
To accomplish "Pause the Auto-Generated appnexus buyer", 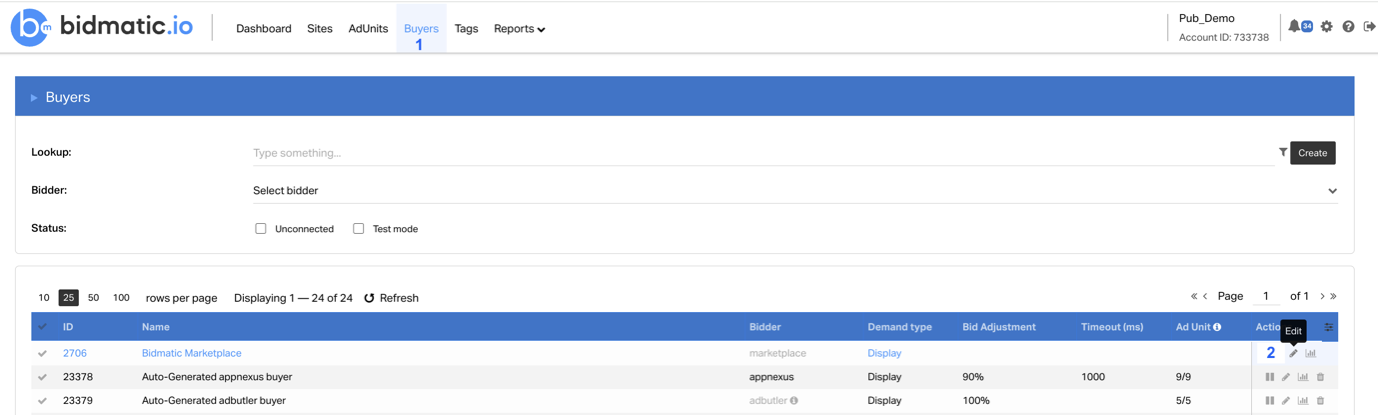I will pyautogui.click(x=1269, y=377).
